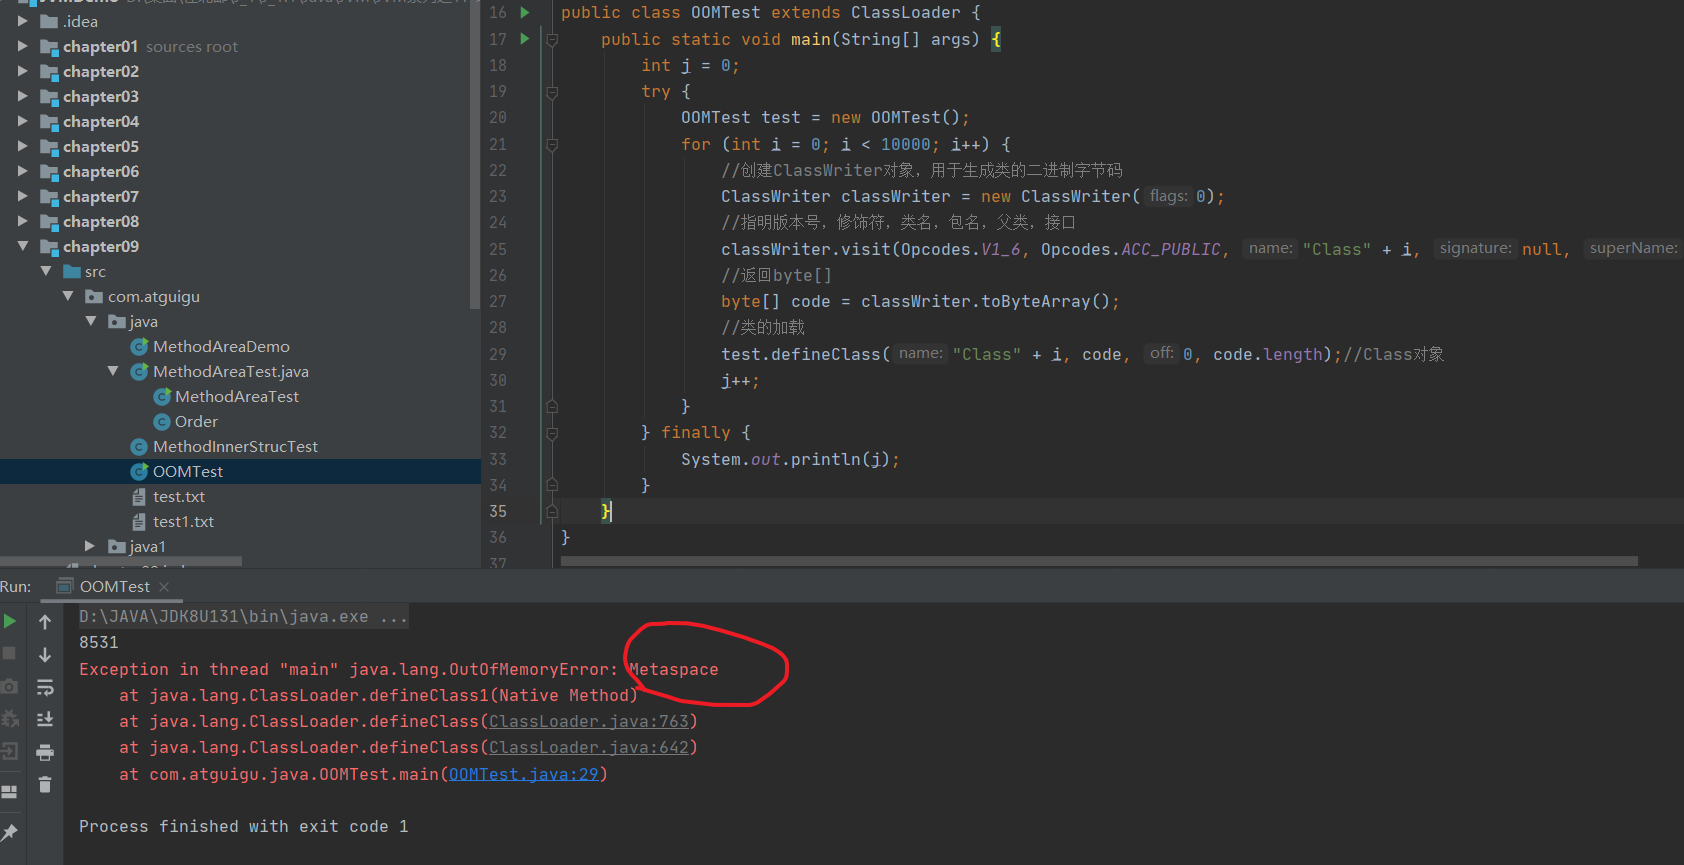Select MethodInnerStrucTest class
This screenshot has width=1684, height=865.
pos(235,446)
